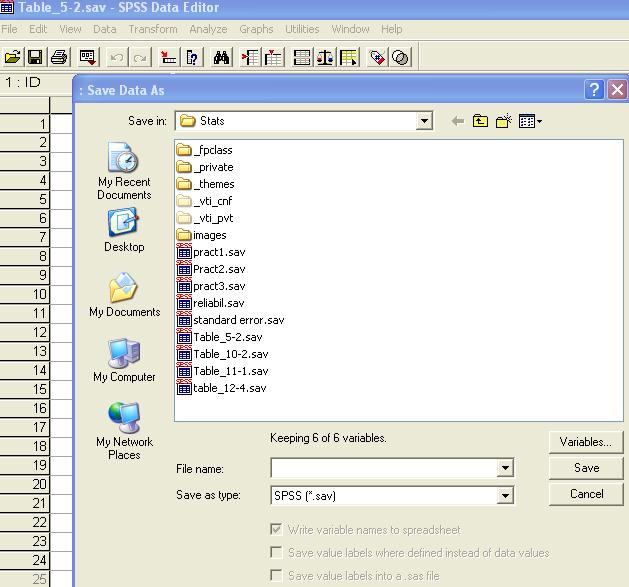The height and width of the screenshot is (587, 629).
Task: Click the Redo toolbar icon
Action: click(x=140, y=58)
